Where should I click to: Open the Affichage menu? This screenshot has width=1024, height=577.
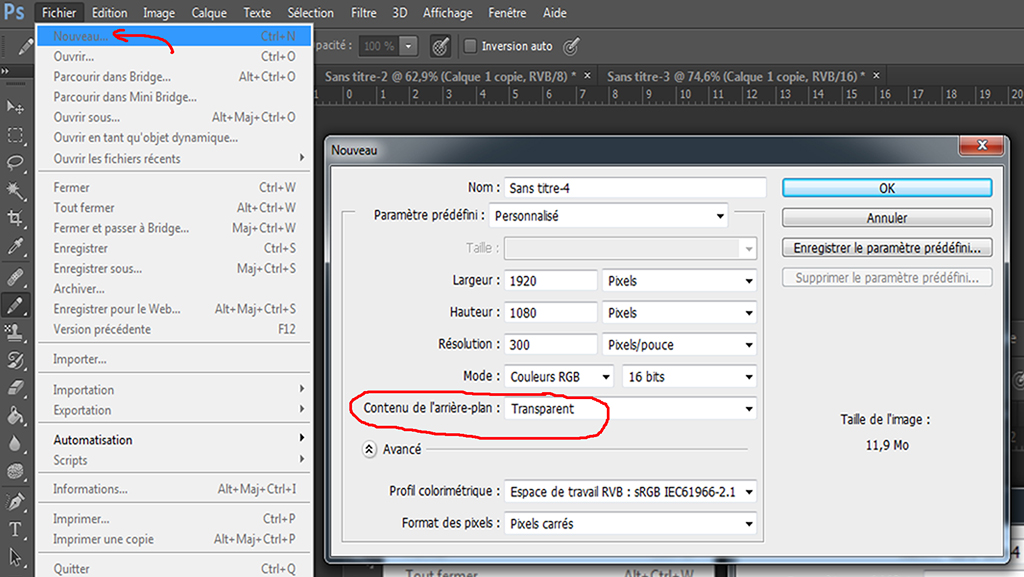(x=447, y=12)
